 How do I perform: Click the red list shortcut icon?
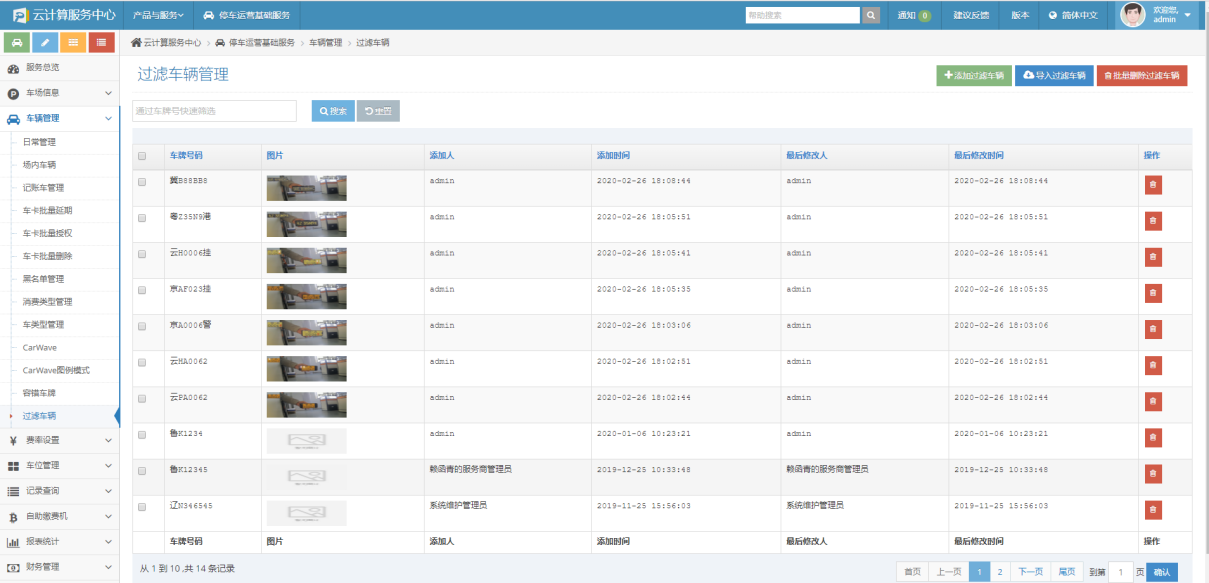tap(101, 42)
